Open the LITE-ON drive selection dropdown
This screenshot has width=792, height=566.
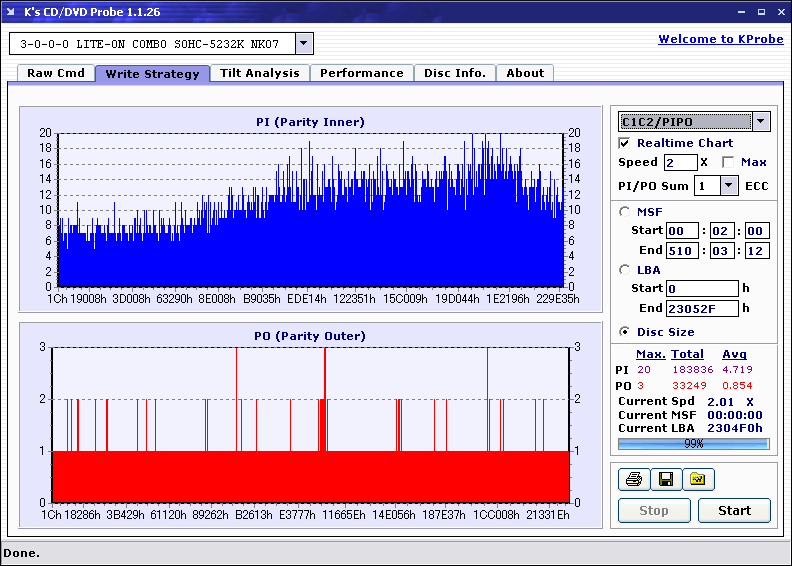pyautogui.click(x=305, y=44)
